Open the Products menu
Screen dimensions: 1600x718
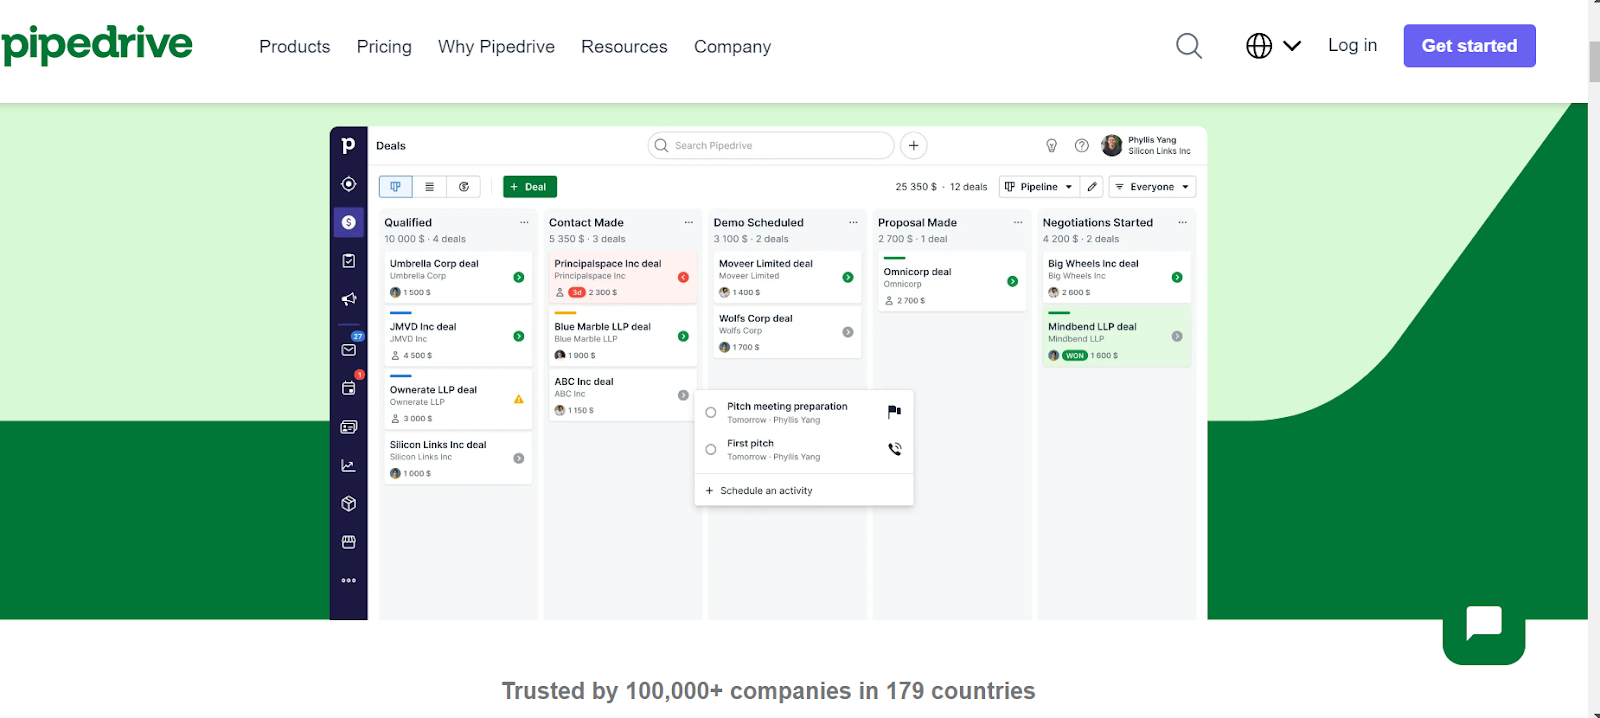(x=294, y=47)
